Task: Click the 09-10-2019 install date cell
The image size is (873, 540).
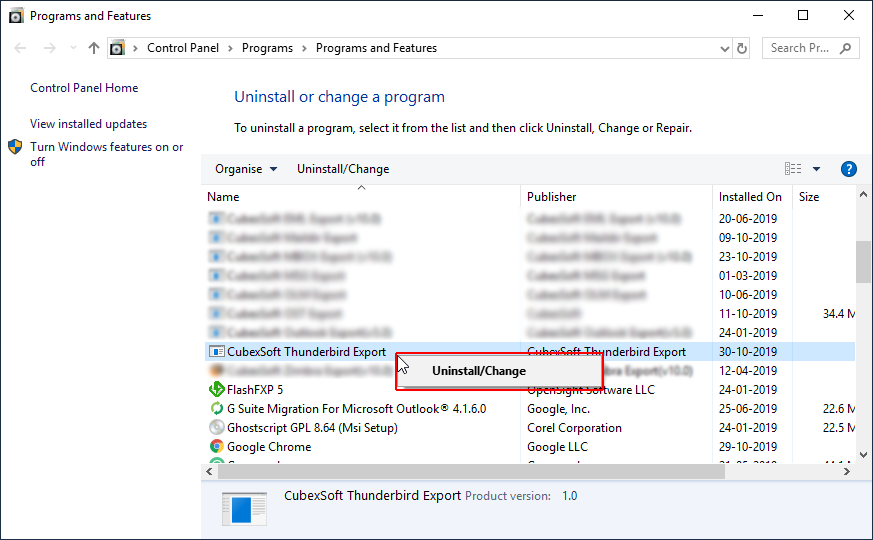Action: tap(747, 238)
